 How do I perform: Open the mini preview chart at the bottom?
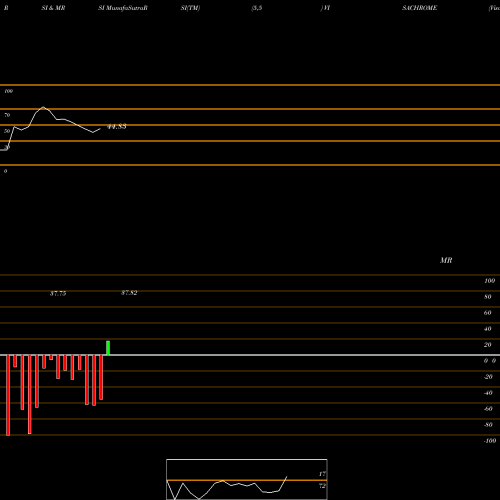(247, 479)
